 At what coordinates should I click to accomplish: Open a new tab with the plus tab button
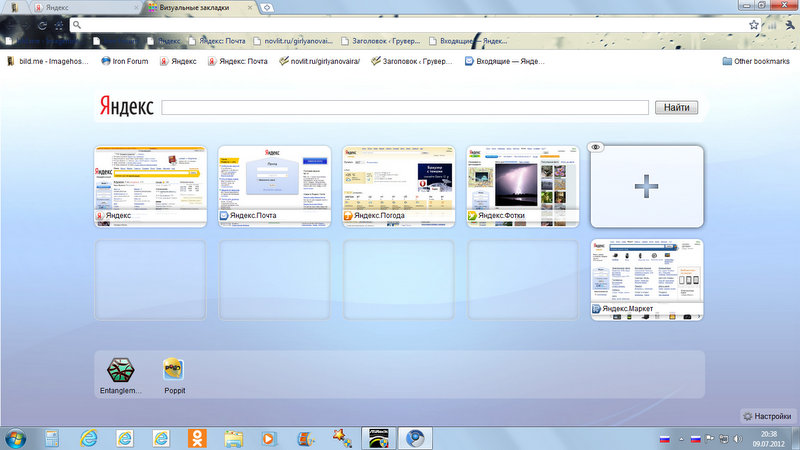pyautogui.click(x=266, y=8)
